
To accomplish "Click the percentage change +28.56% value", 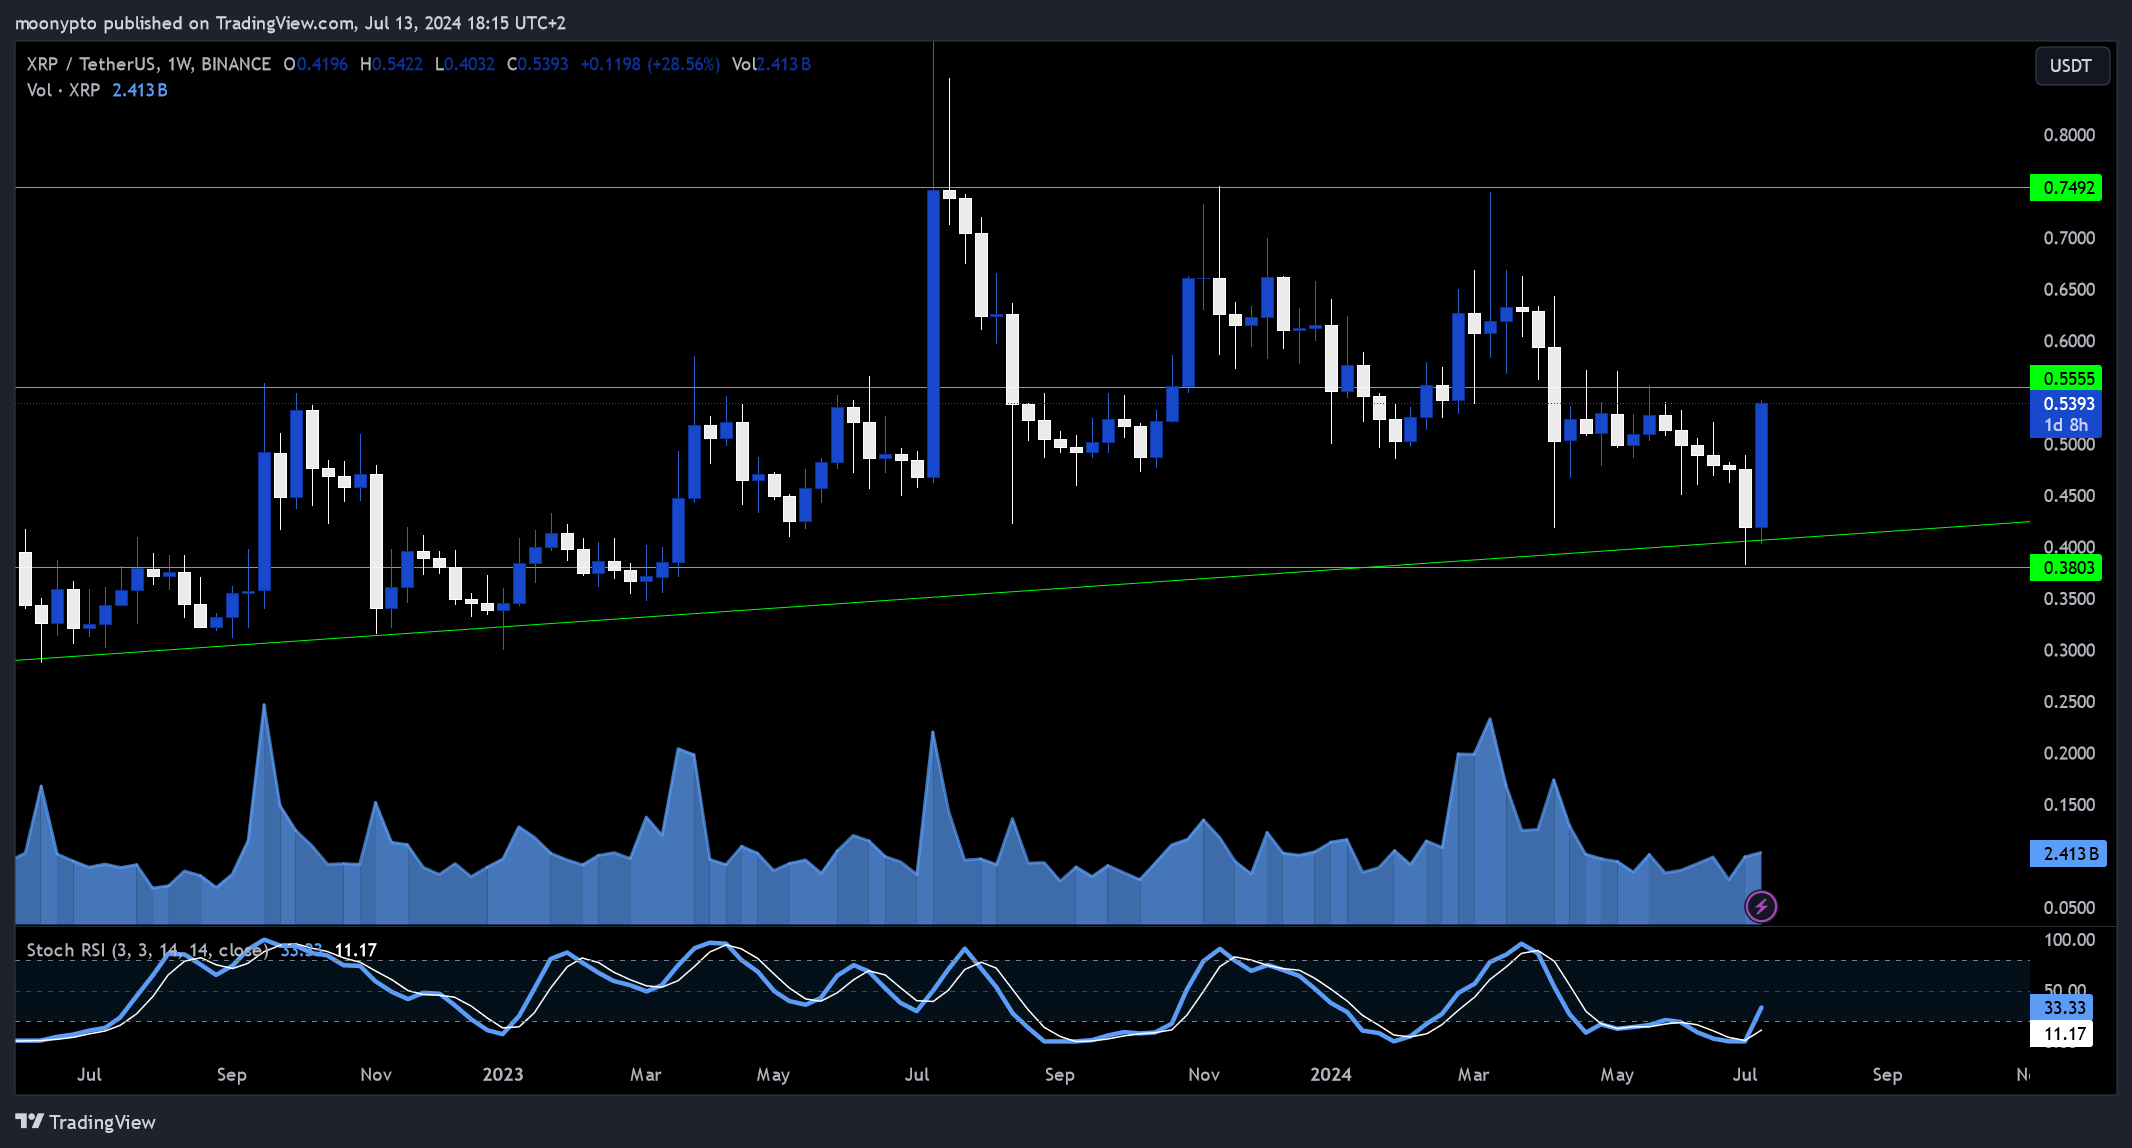I will pyautogui.click(x=683, y=64).
